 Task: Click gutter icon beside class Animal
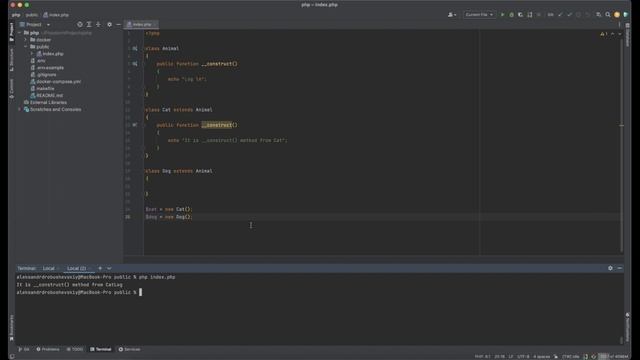tap(135, 49)
